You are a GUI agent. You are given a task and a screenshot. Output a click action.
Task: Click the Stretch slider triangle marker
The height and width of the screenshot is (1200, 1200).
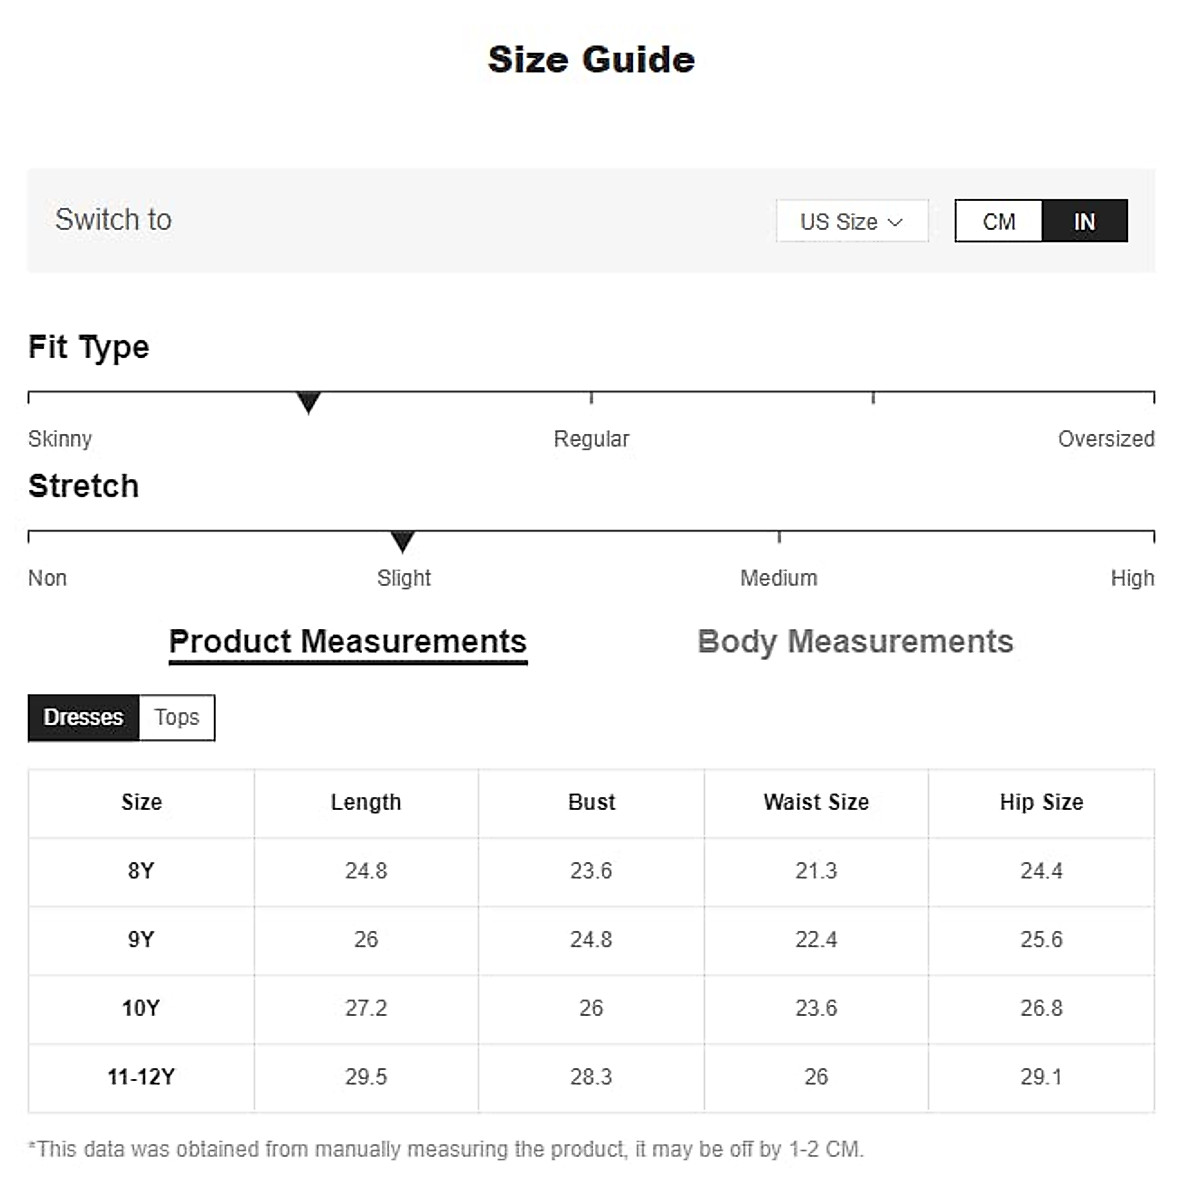click(402, 542)
